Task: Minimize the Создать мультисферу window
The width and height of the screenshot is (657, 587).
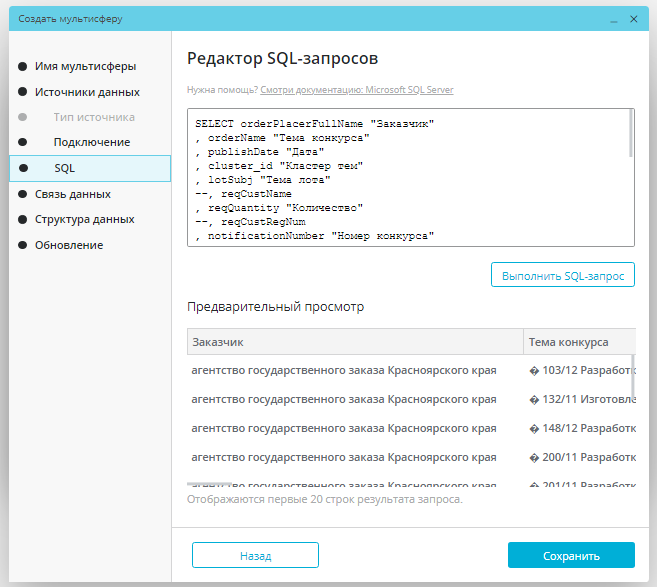Action: [614, 19]
